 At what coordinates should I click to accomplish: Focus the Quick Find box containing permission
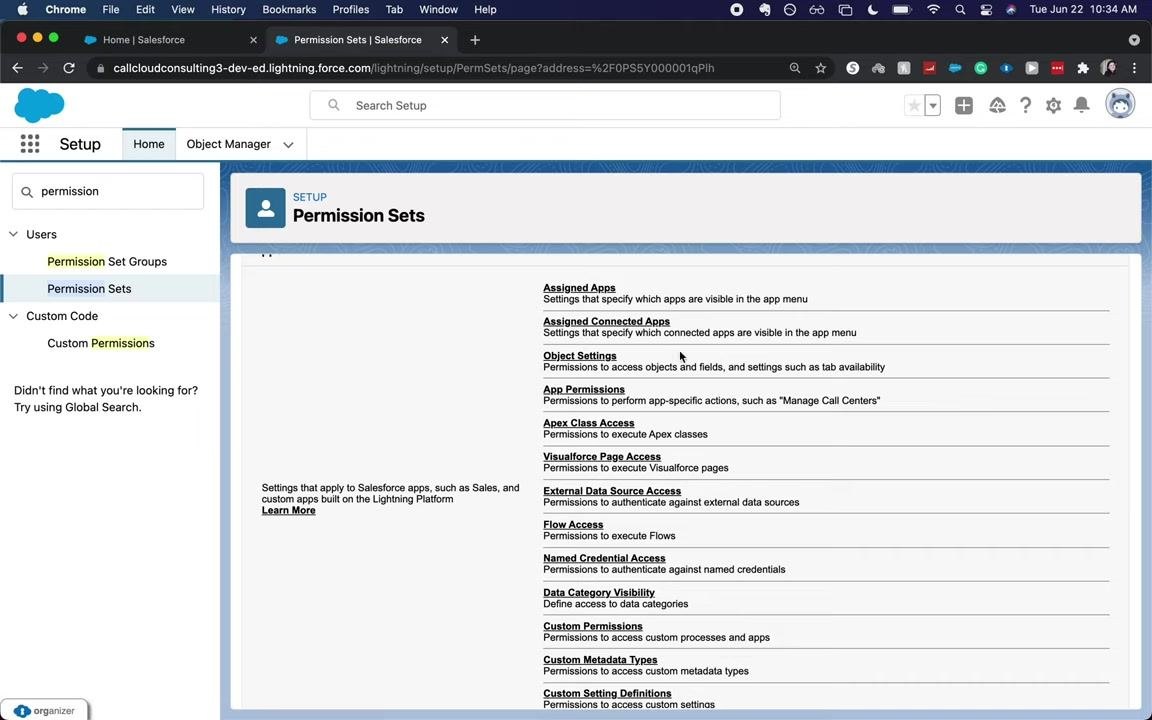point(108,191)
